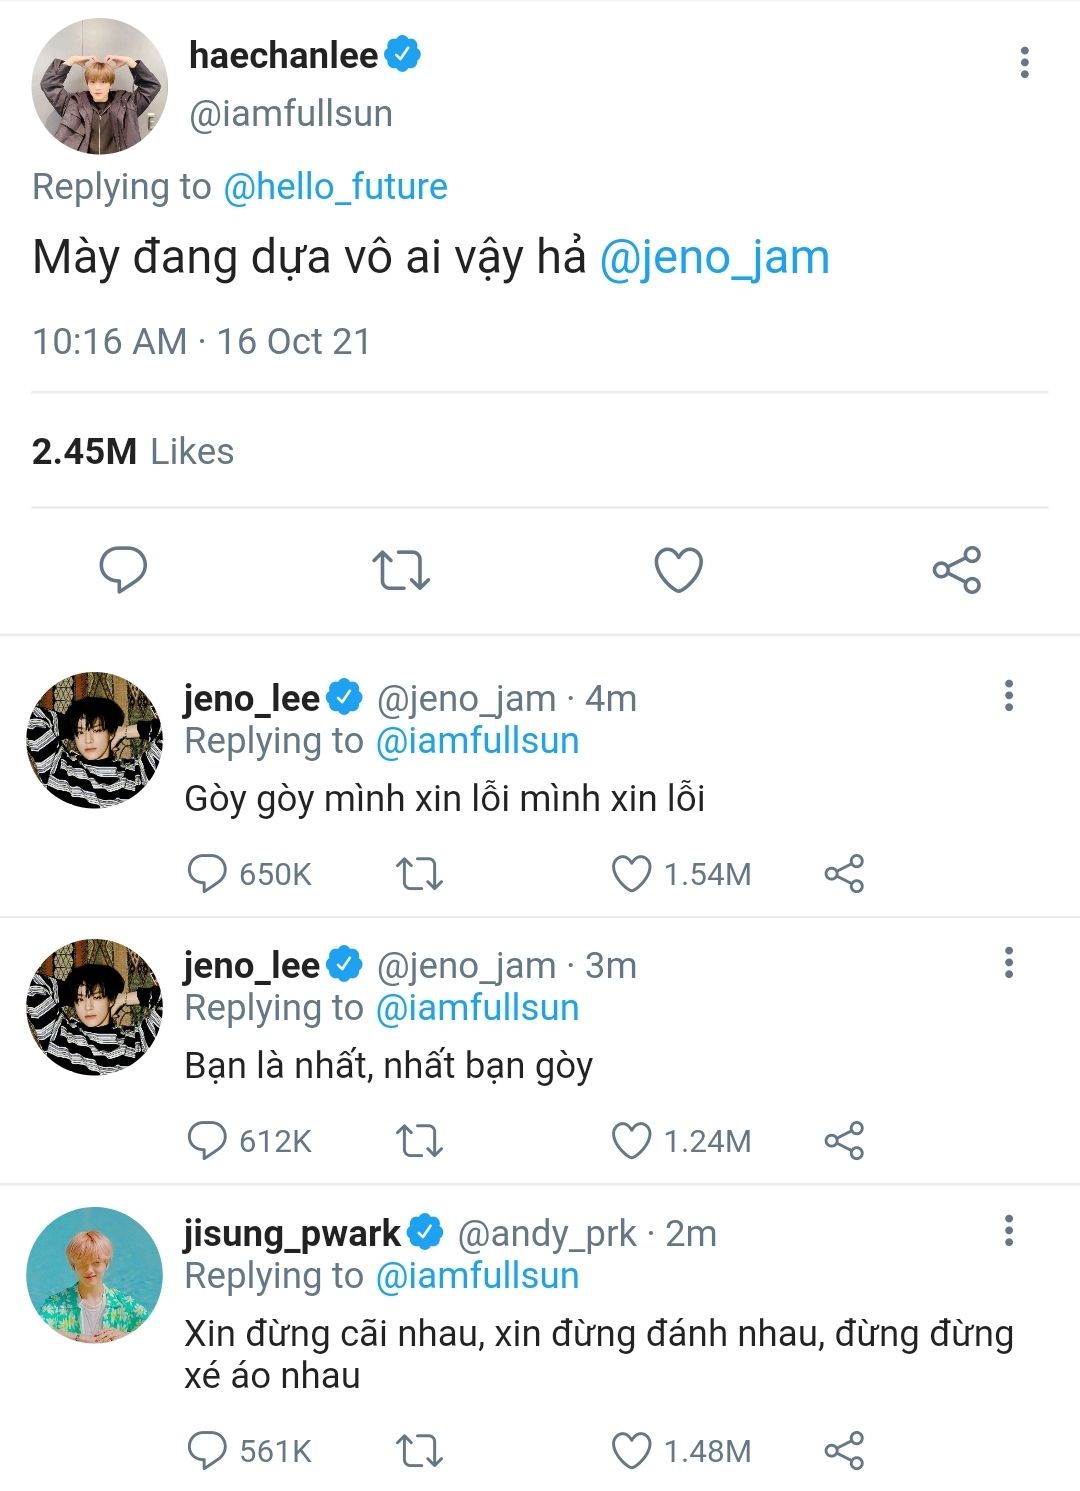1080x1491 pixels.
Task: View the 2.45M Likes list
Action: (x=133, y=452)
